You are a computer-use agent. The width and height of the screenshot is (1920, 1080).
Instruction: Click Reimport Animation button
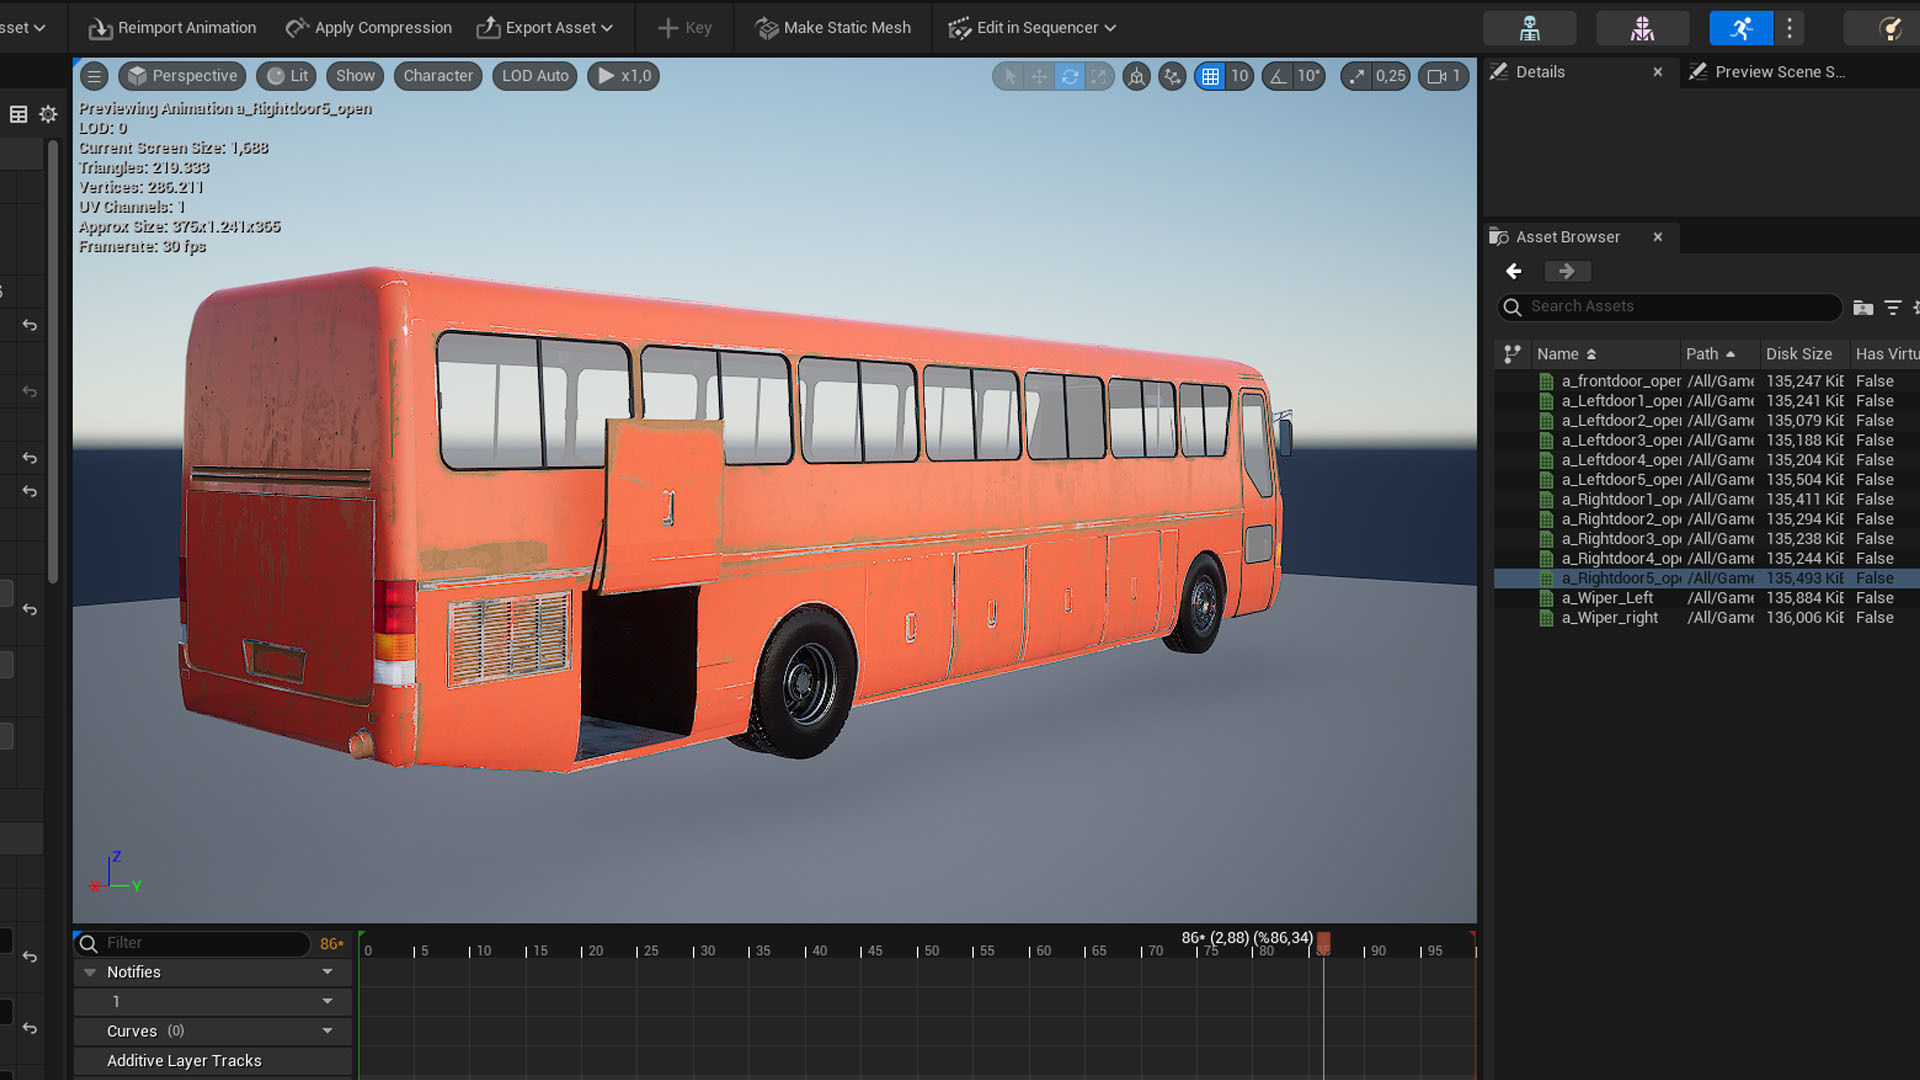pos(172,28)
